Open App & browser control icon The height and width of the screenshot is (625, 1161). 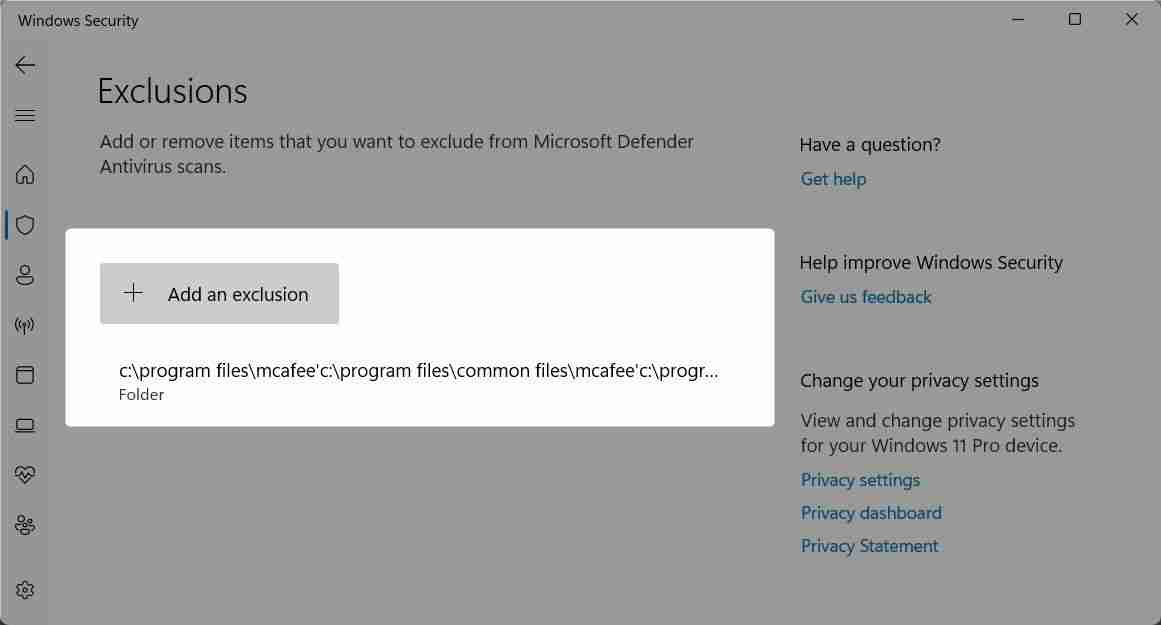pos(25,374)
